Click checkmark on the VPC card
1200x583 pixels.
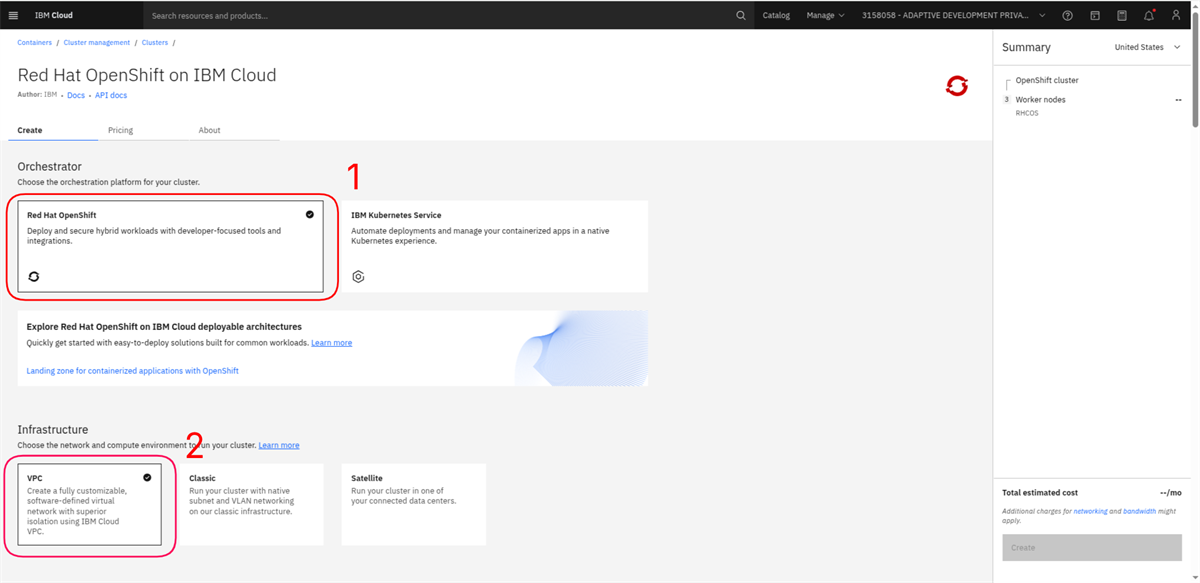[x=147, y=477]
